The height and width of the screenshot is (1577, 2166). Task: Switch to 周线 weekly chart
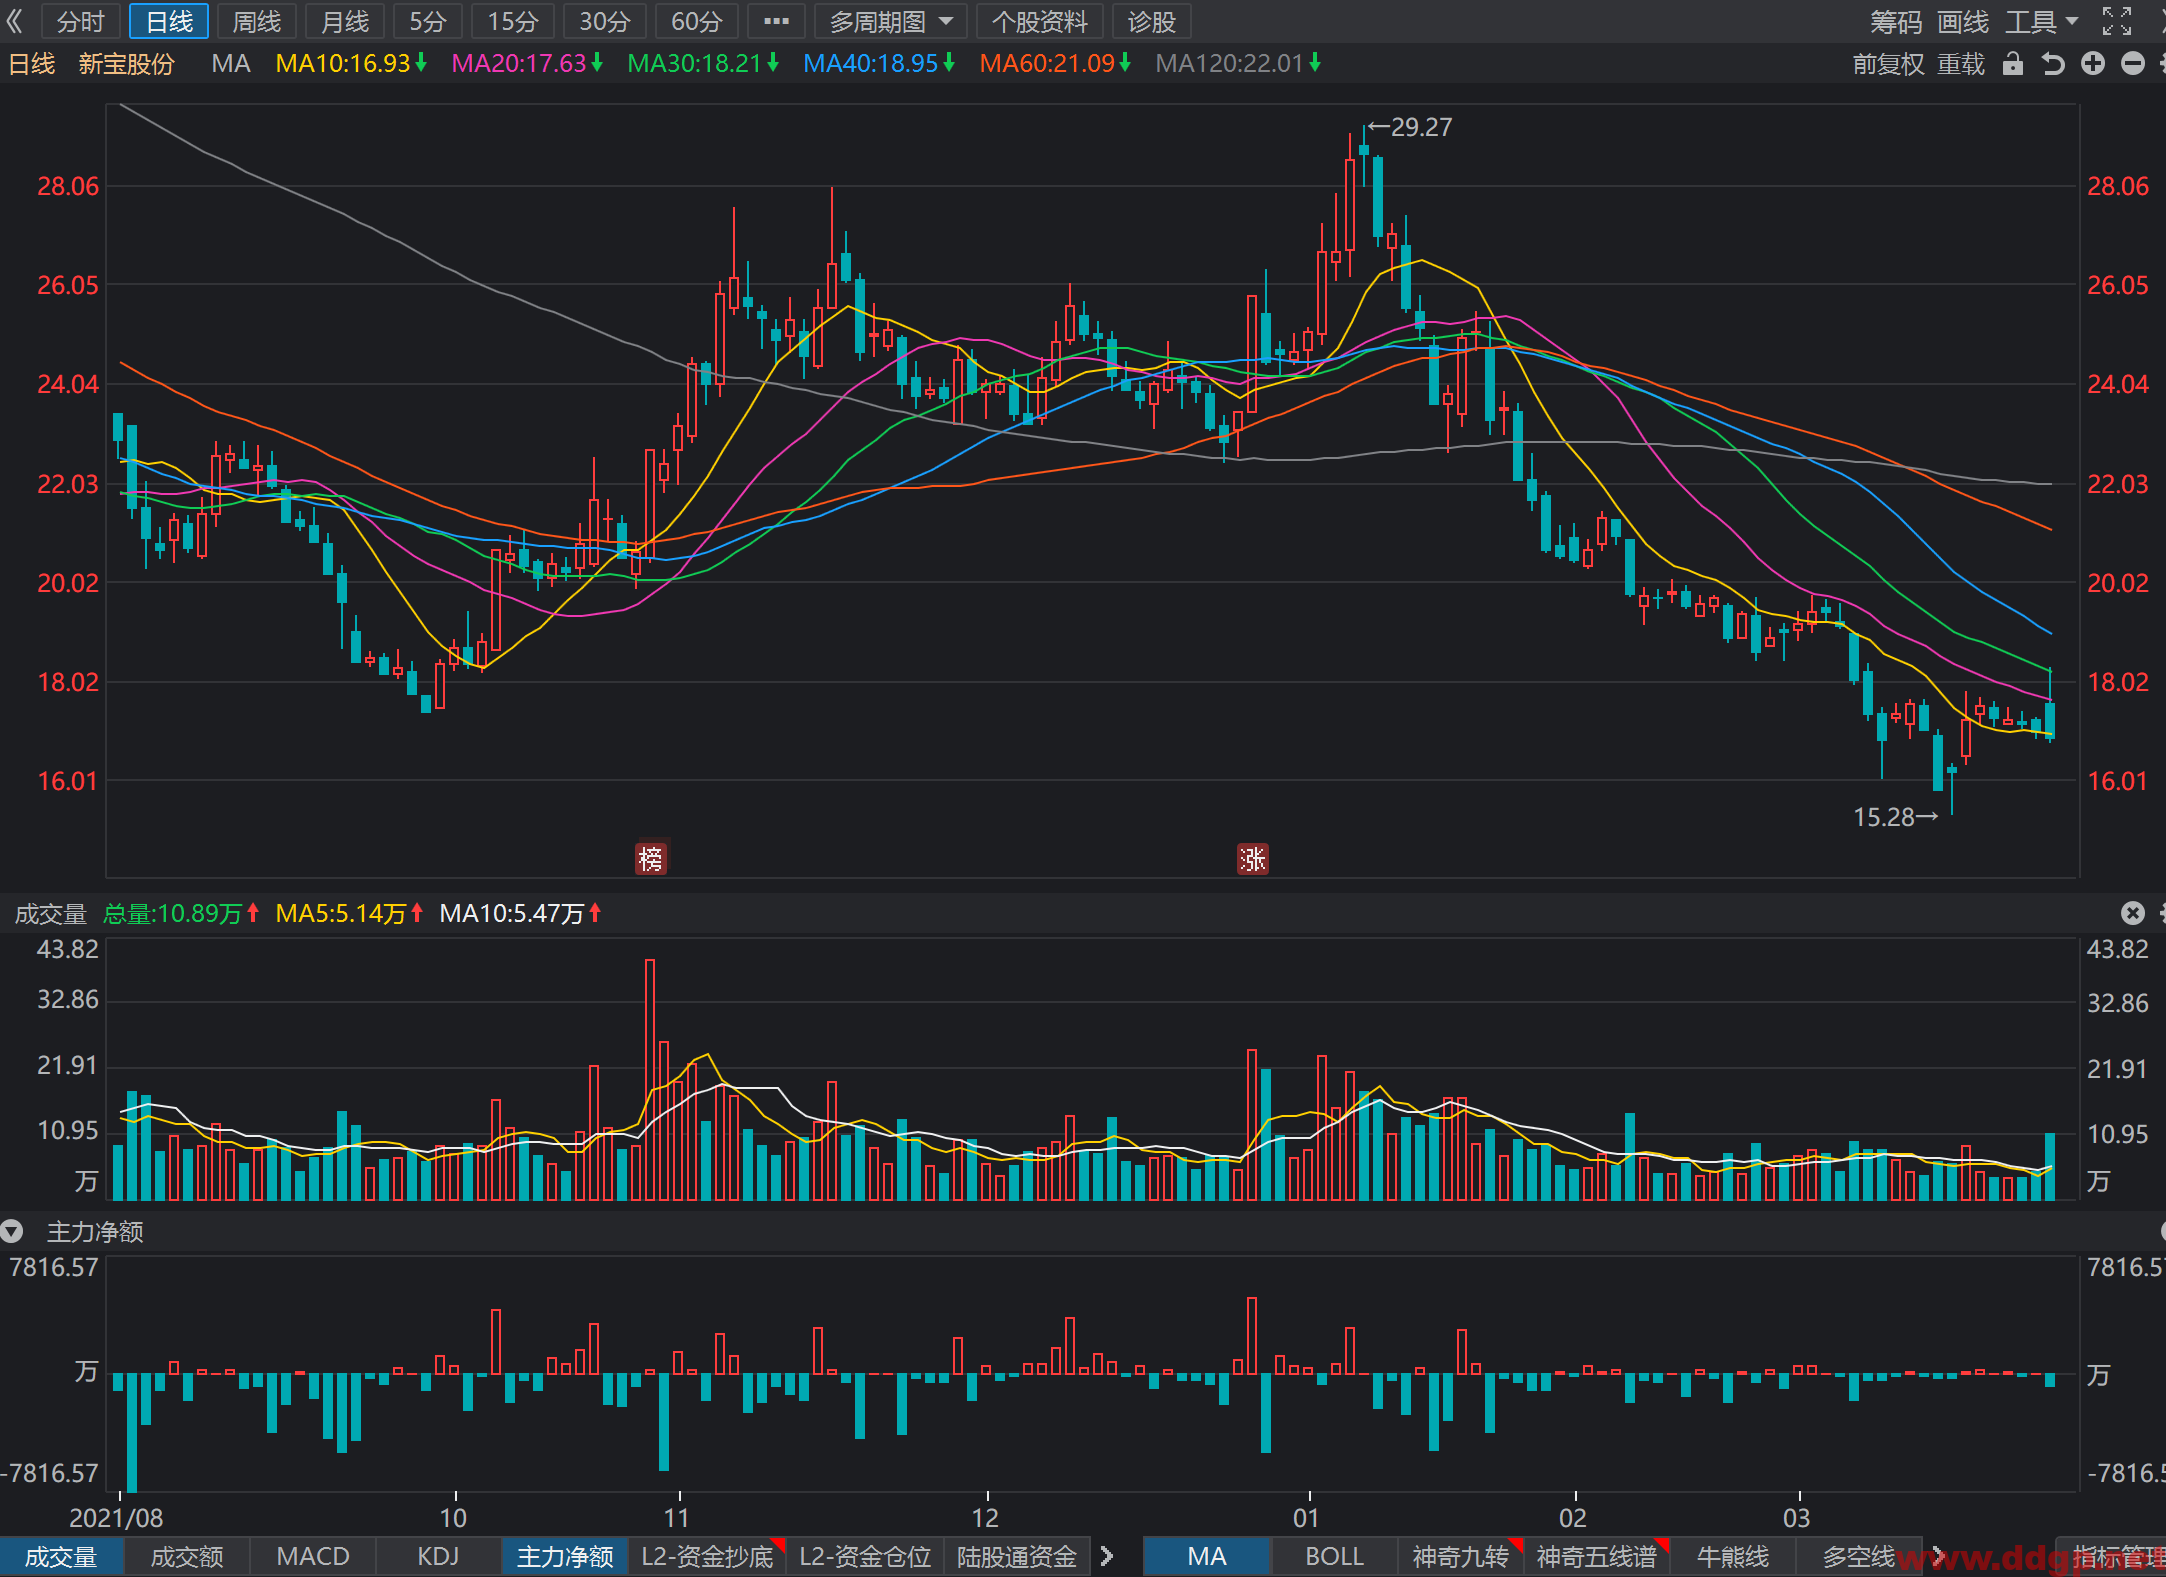coord(257,21)
